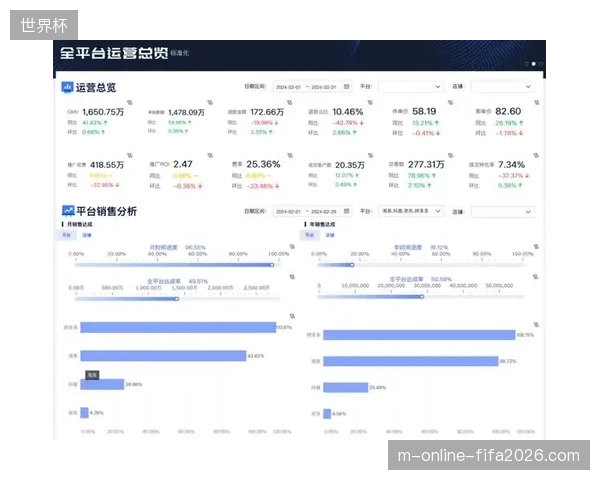Click the corner icon on the 1,478.09万 card

(x=210, y=103)
